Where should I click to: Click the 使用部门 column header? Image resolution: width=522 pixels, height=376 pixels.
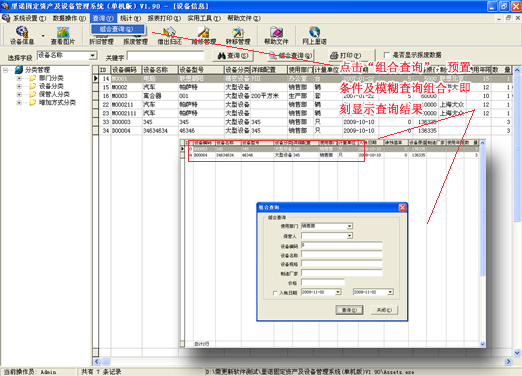300,70
